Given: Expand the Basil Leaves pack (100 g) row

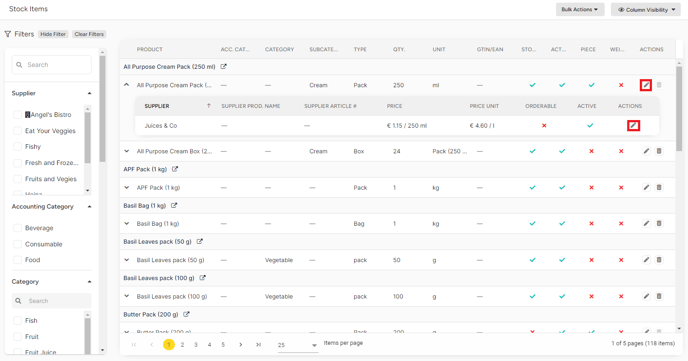Looking at the screenshot, I should click(x=127, y=296).
